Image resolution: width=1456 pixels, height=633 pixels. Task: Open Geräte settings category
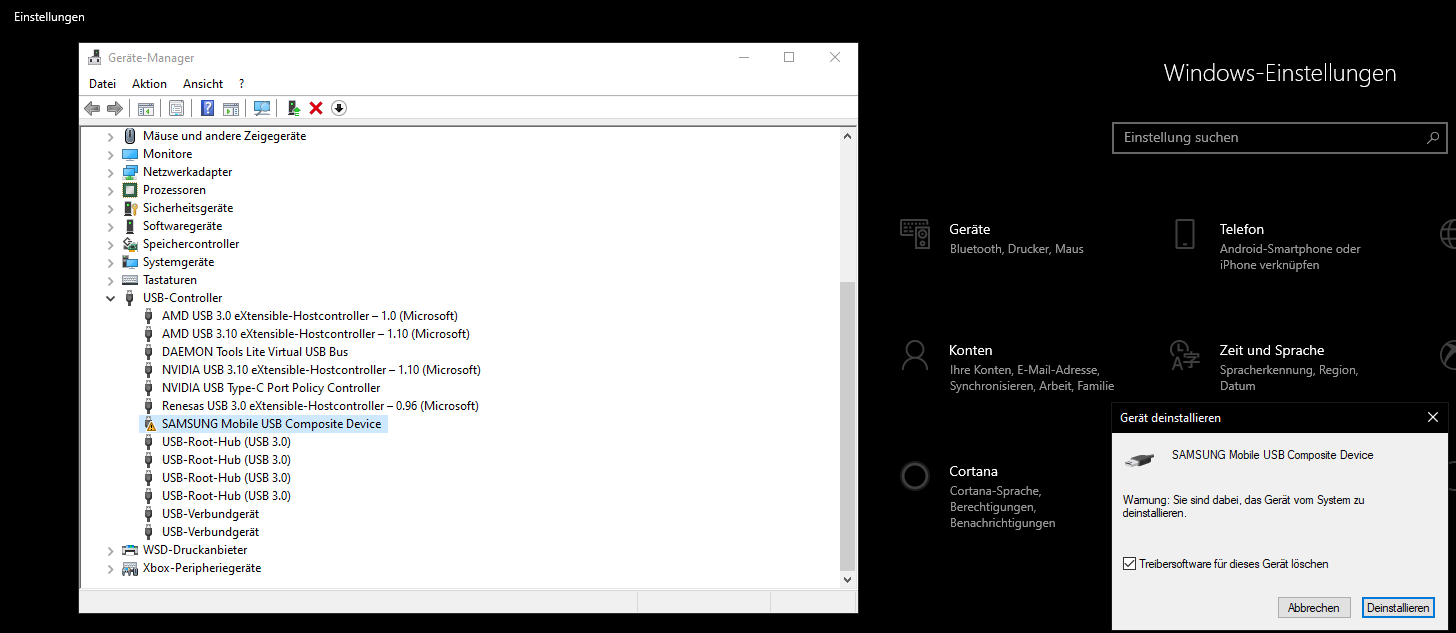992,238
